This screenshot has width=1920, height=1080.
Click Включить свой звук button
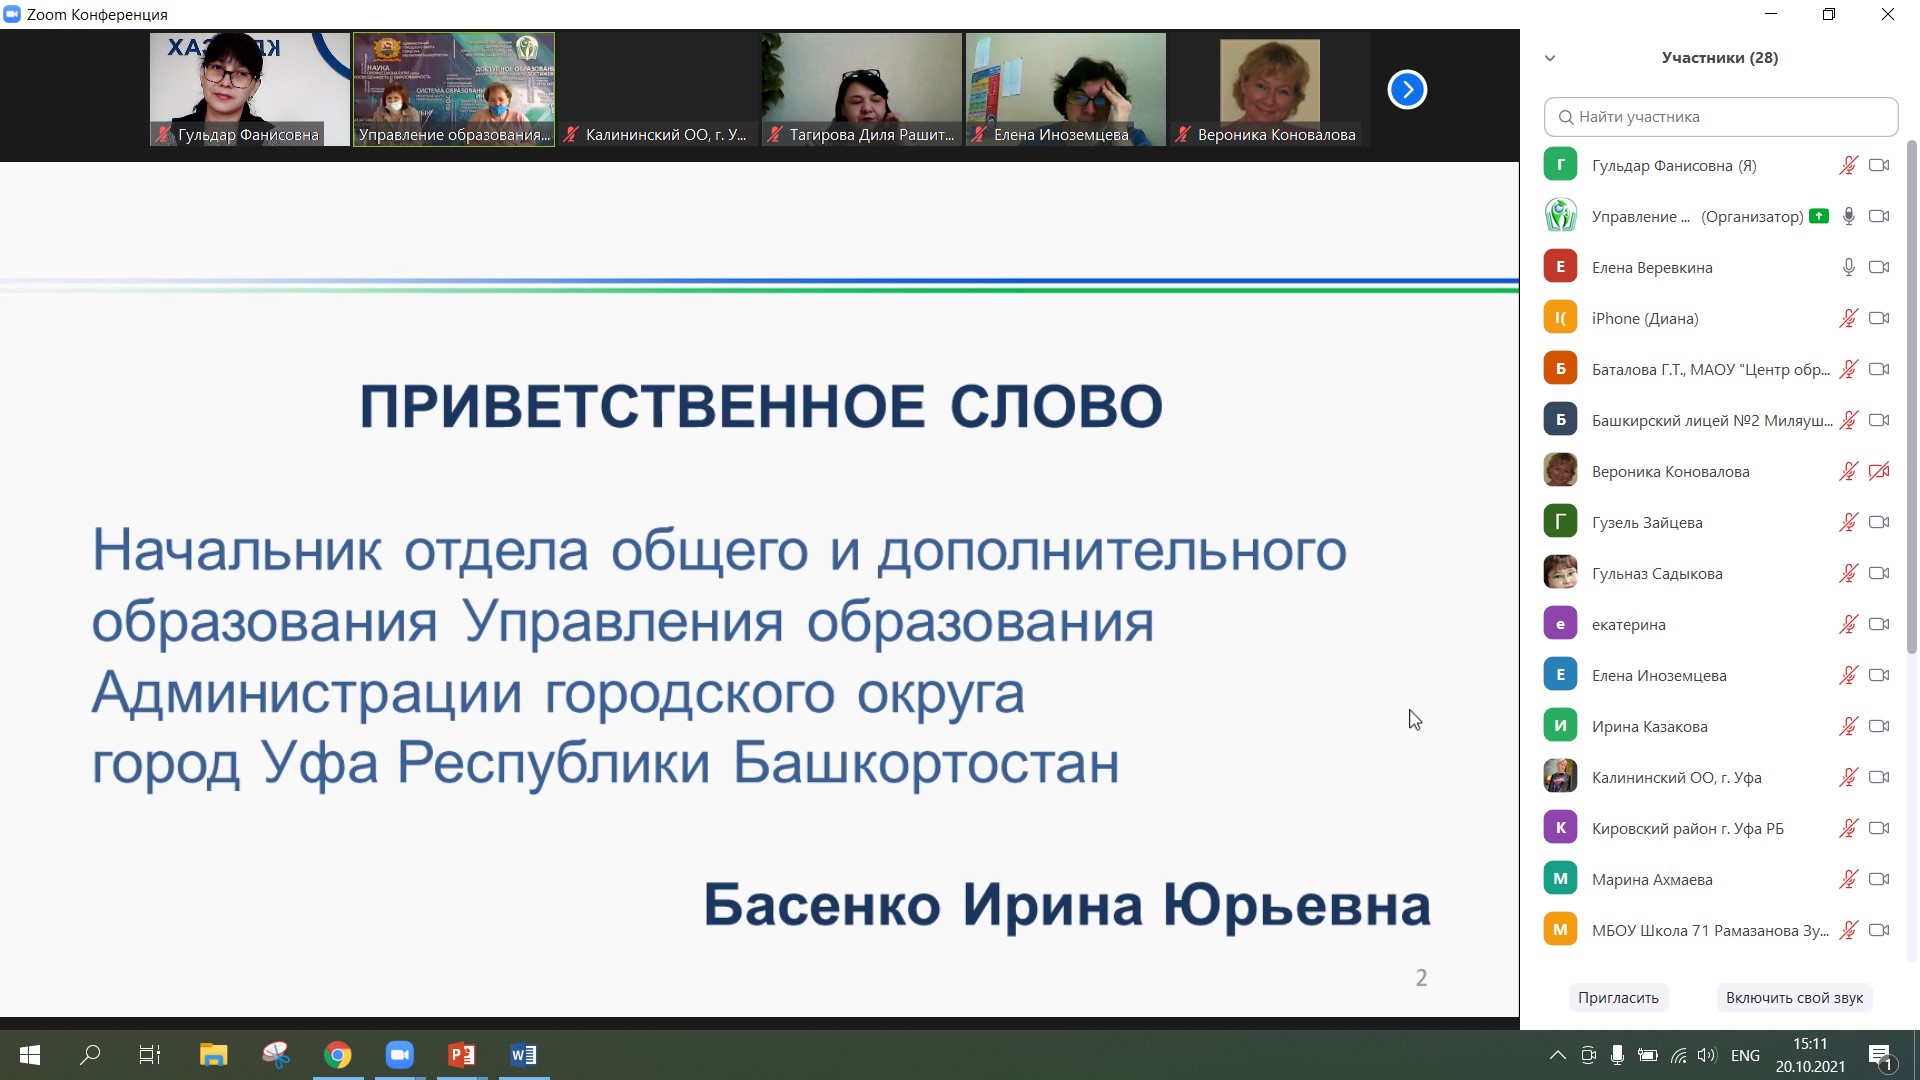1794,998
